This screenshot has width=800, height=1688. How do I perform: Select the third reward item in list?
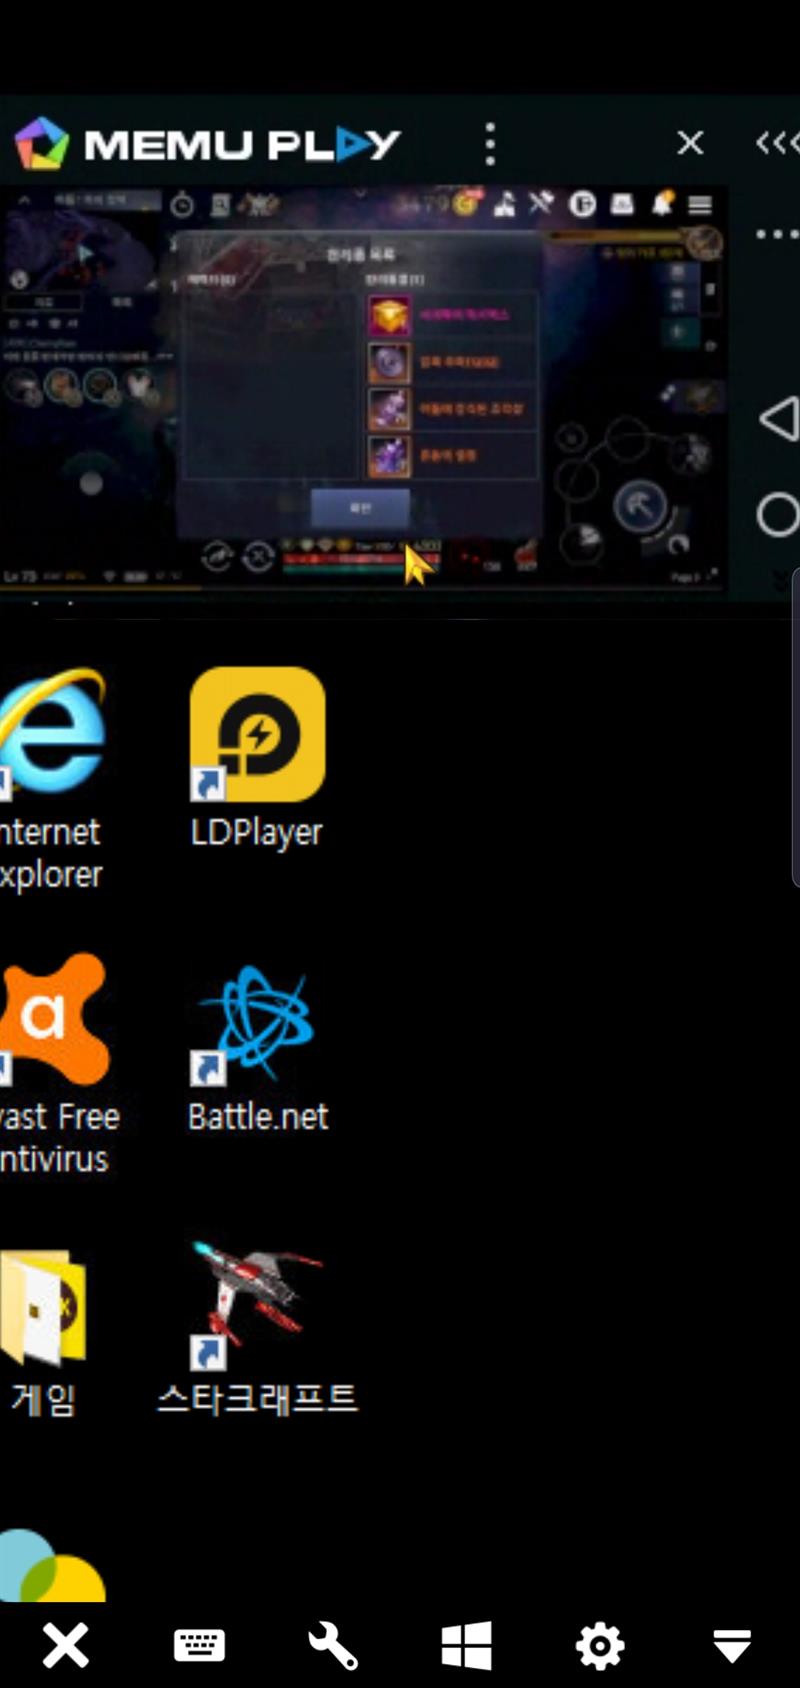pos(389,410)
